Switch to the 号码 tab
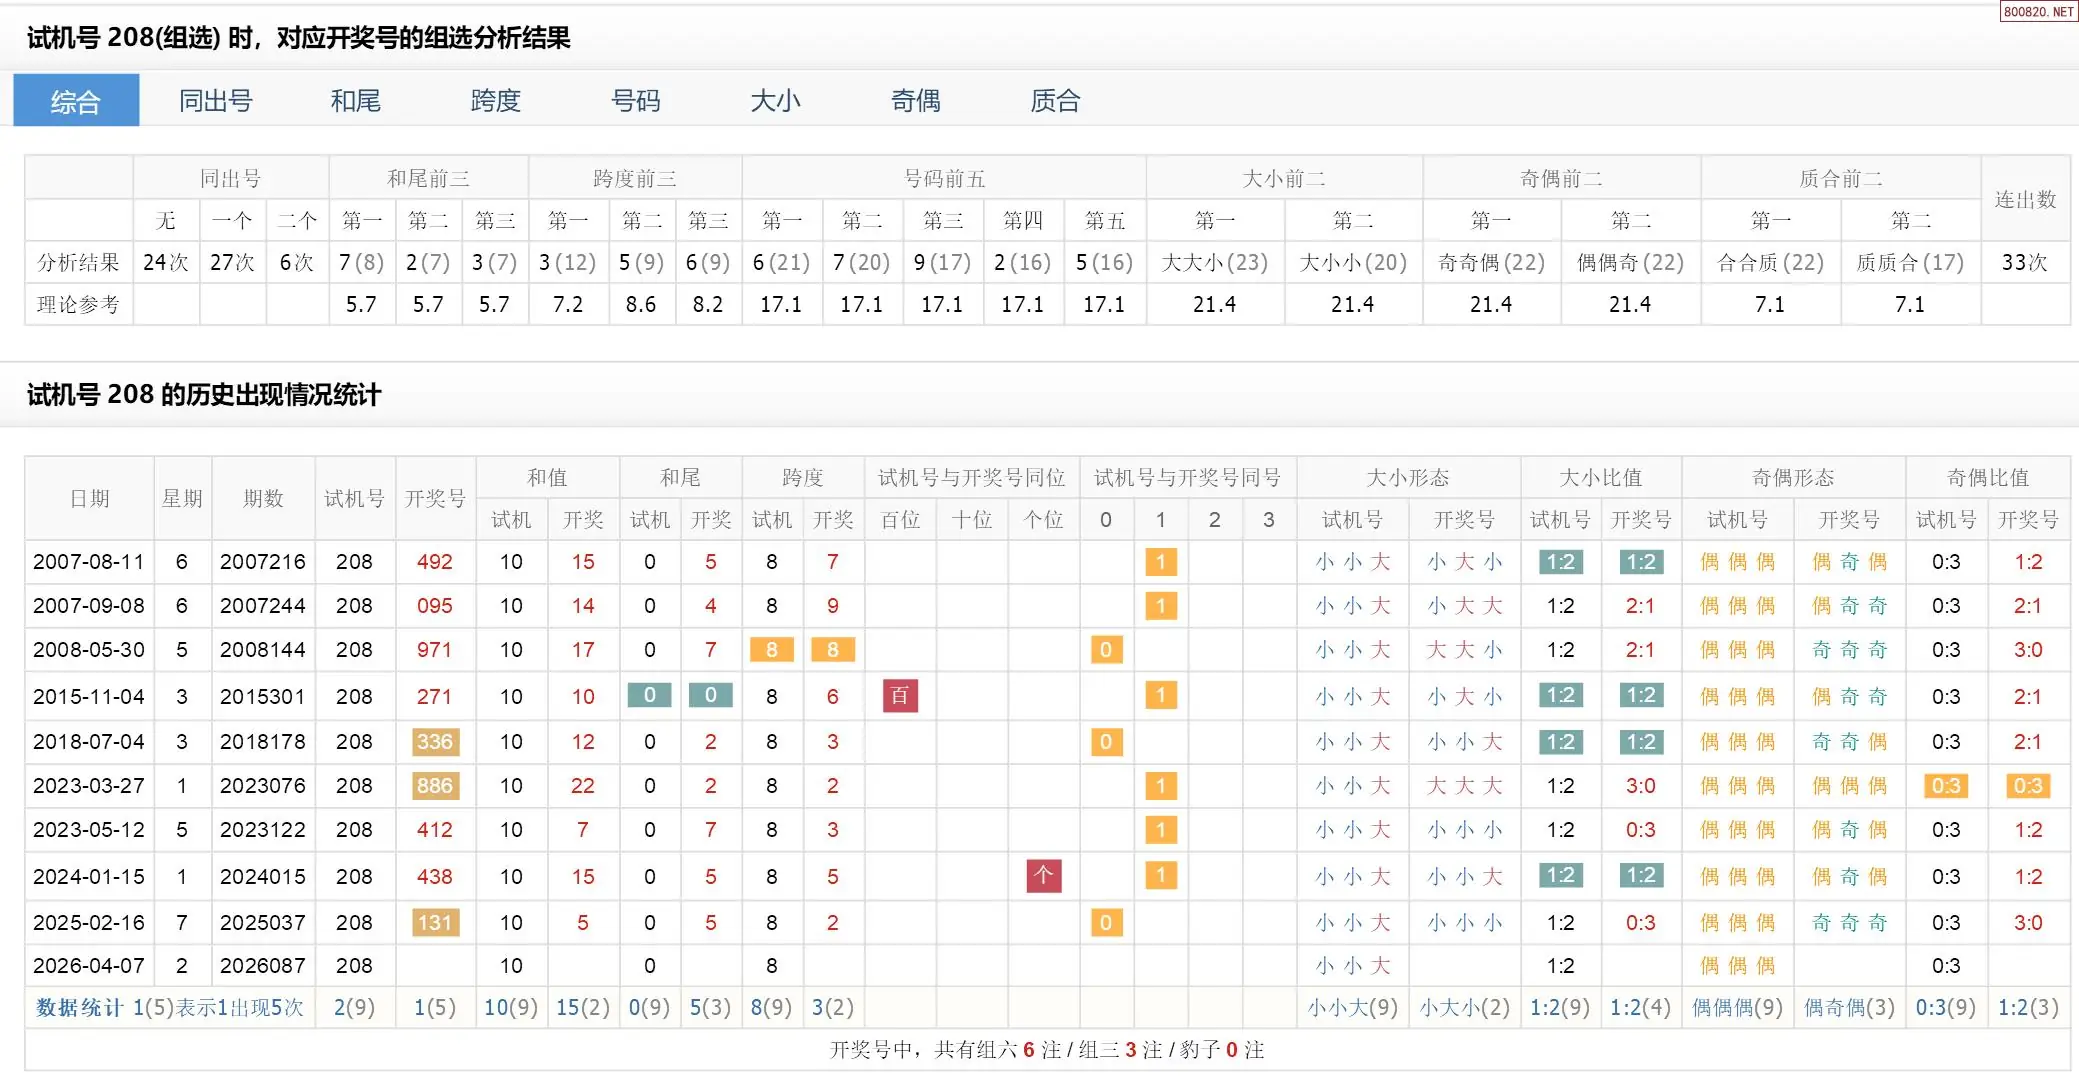 pos(635,101)
